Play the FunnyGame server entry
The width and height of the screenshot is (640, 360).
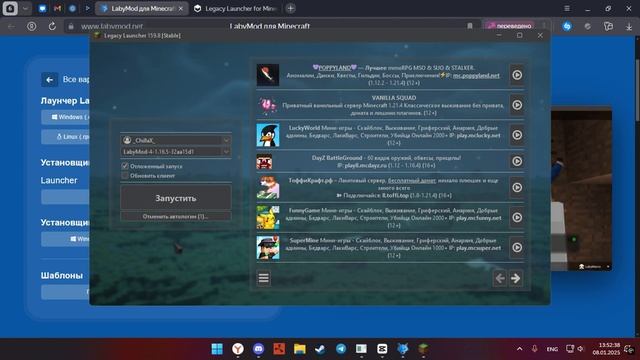tap(517, 218)
